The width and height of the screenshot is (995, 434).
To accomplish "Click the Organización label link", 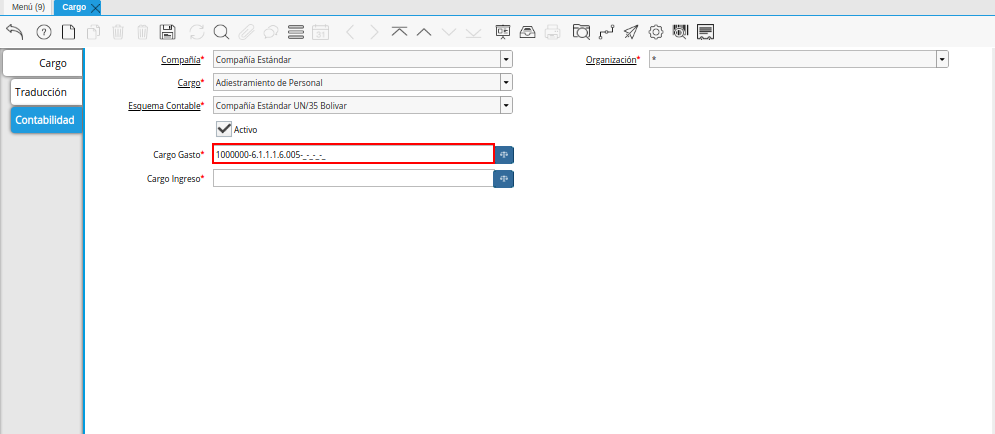I will tap(610, 60).
